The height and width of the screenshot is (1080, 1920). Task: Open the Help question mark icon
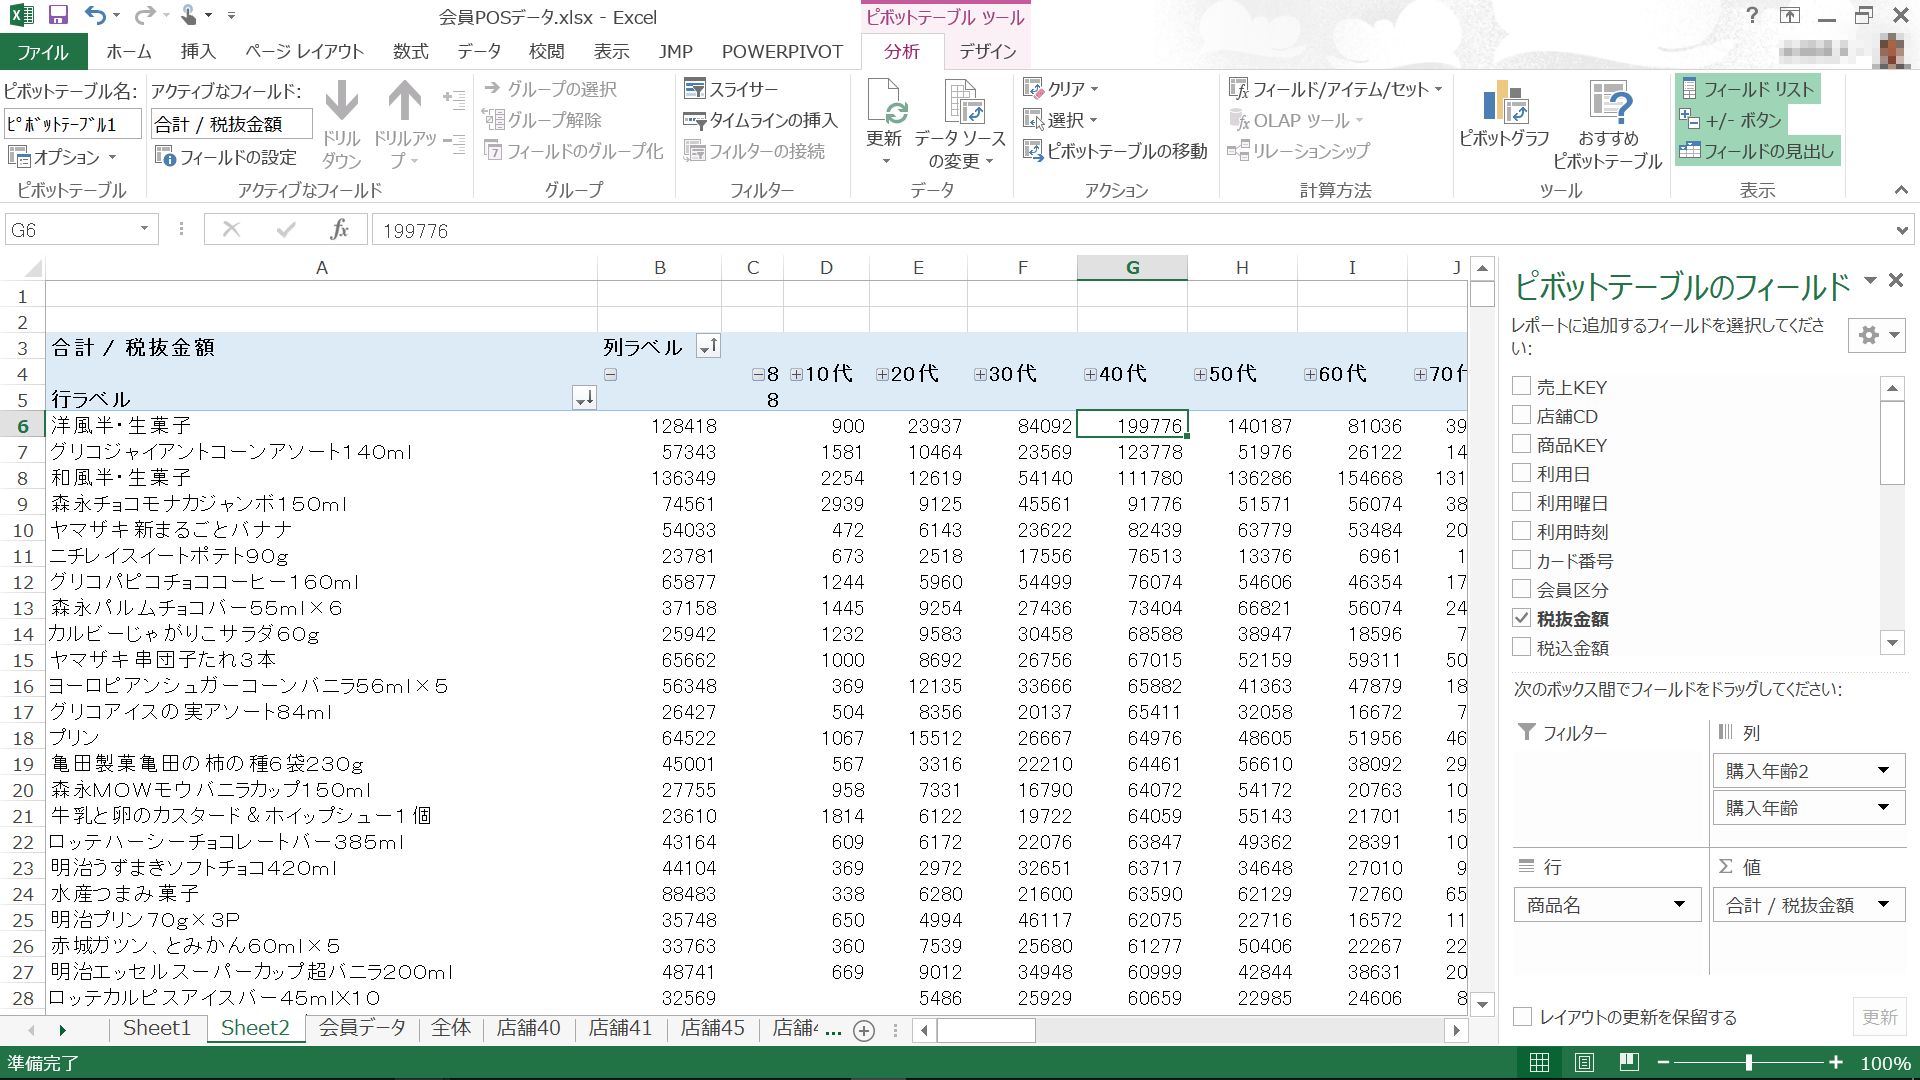[x=1751, y=15]
